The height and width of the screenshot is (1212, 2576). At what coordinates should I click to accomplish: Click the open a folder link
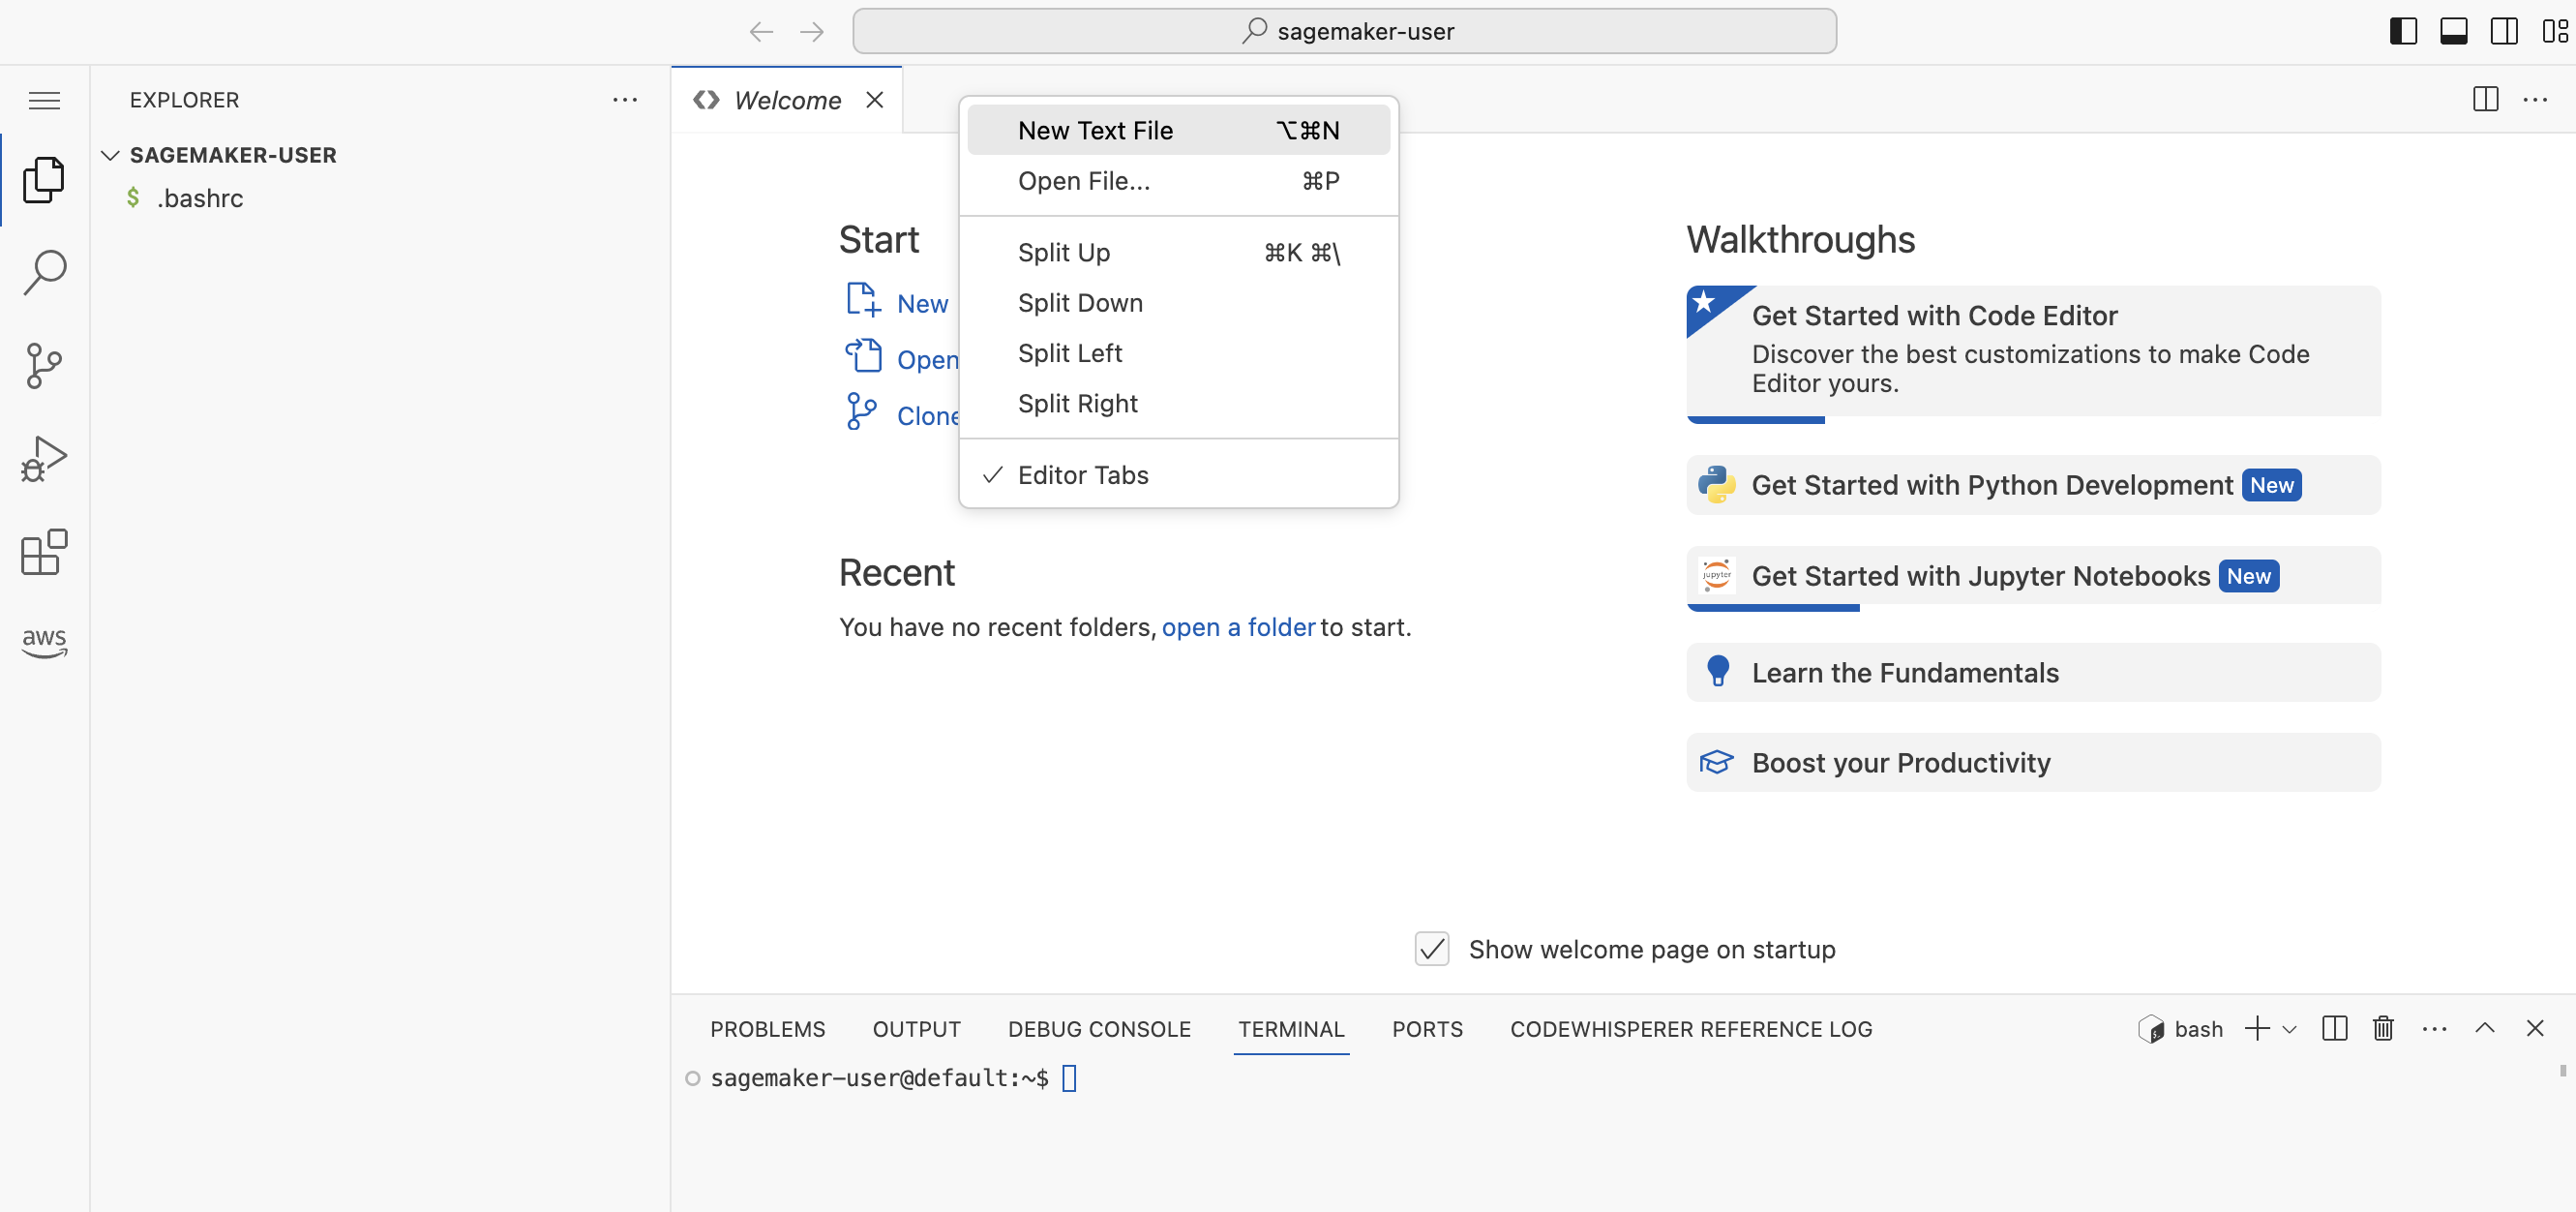click(x=1238, y=627)
